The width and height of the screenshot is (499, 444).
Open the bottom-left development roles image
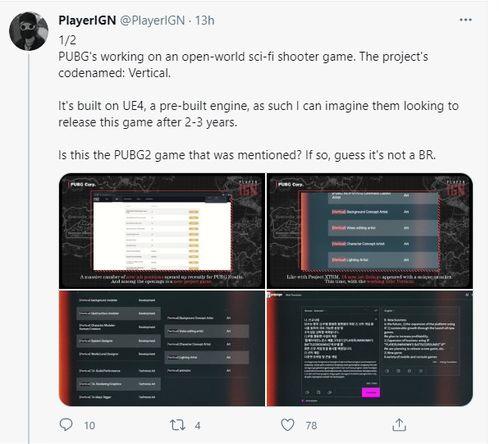coord(162,348)
